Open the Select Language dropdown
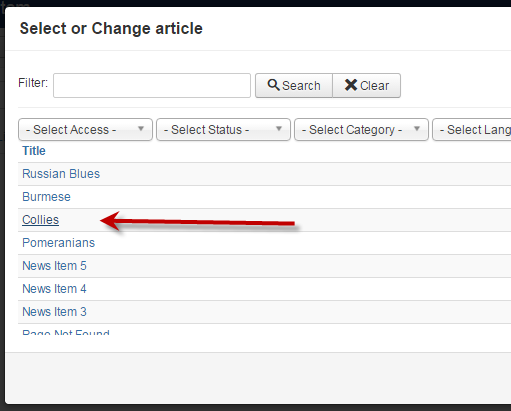Image resolution: width=511 pixels, height=411 pixels. [472, 129]
